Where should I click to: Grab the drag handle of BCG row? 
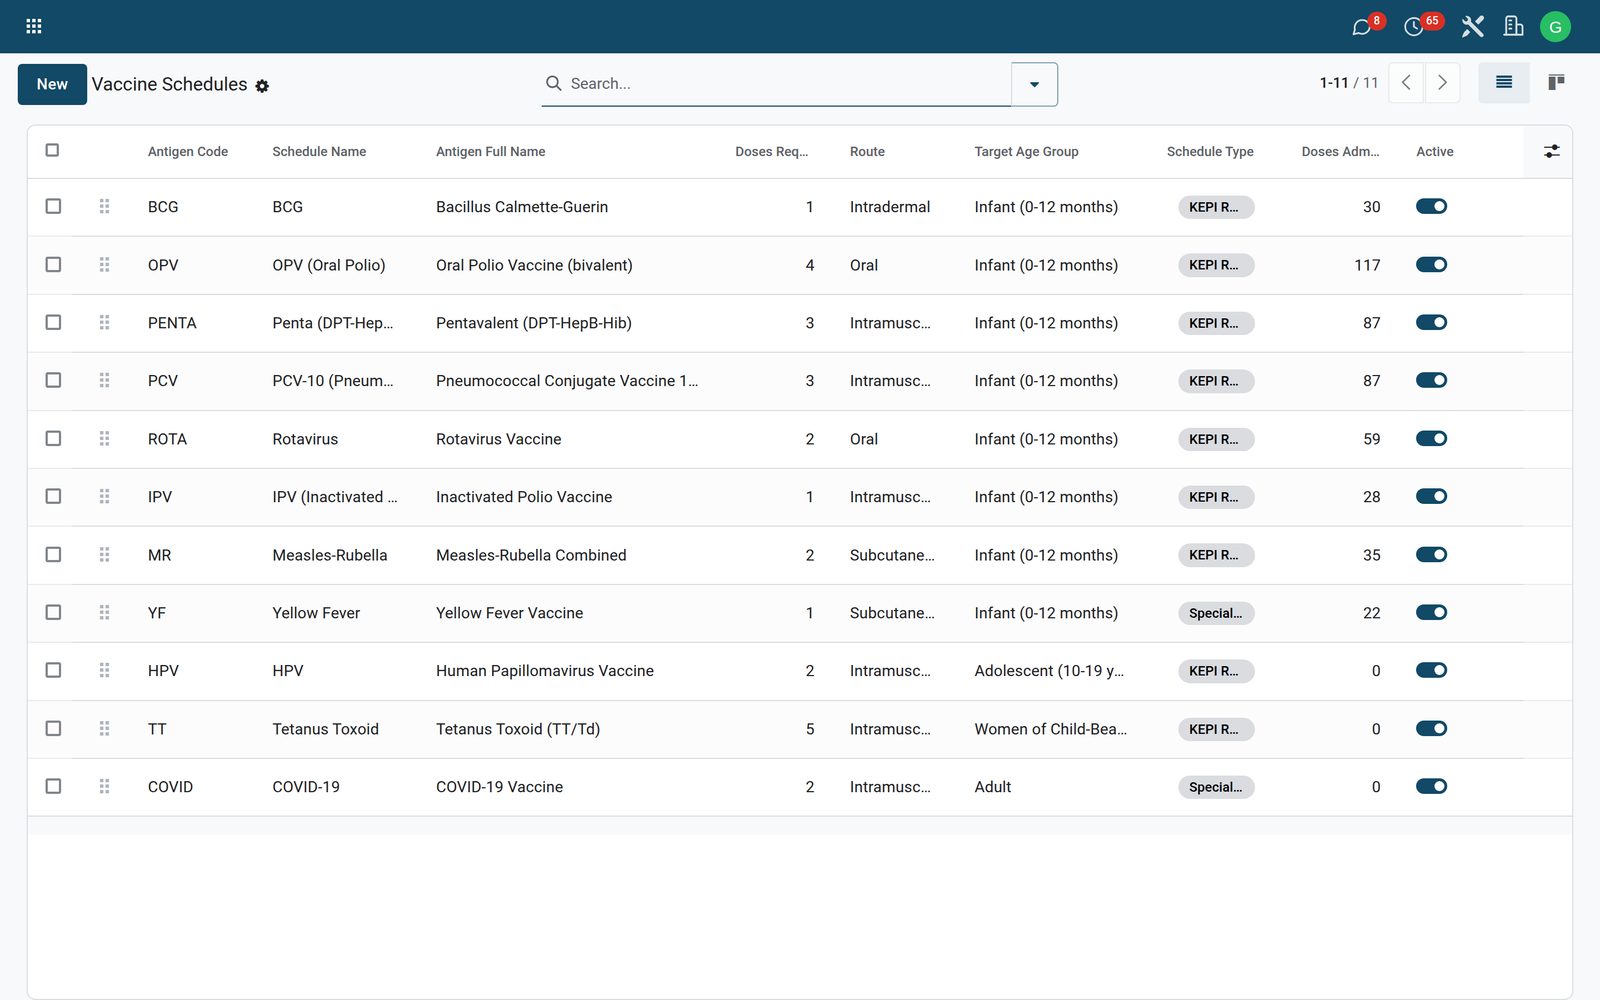[x=104, y=207]
